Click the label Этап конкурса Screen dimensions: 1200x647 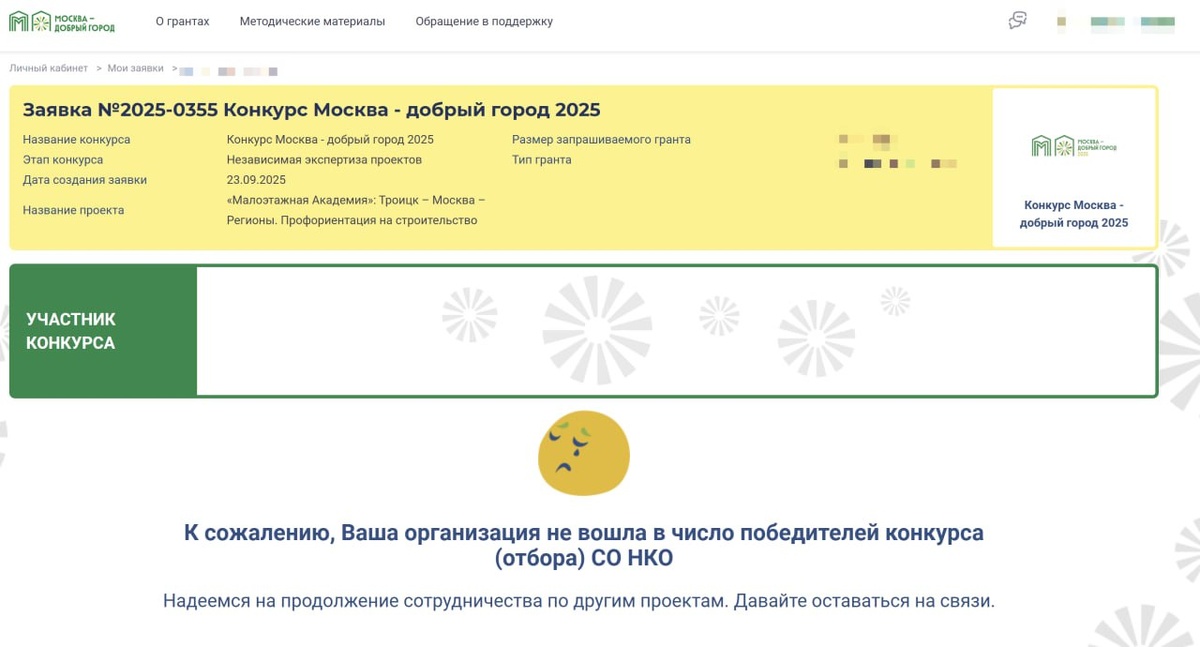[63, 160]
